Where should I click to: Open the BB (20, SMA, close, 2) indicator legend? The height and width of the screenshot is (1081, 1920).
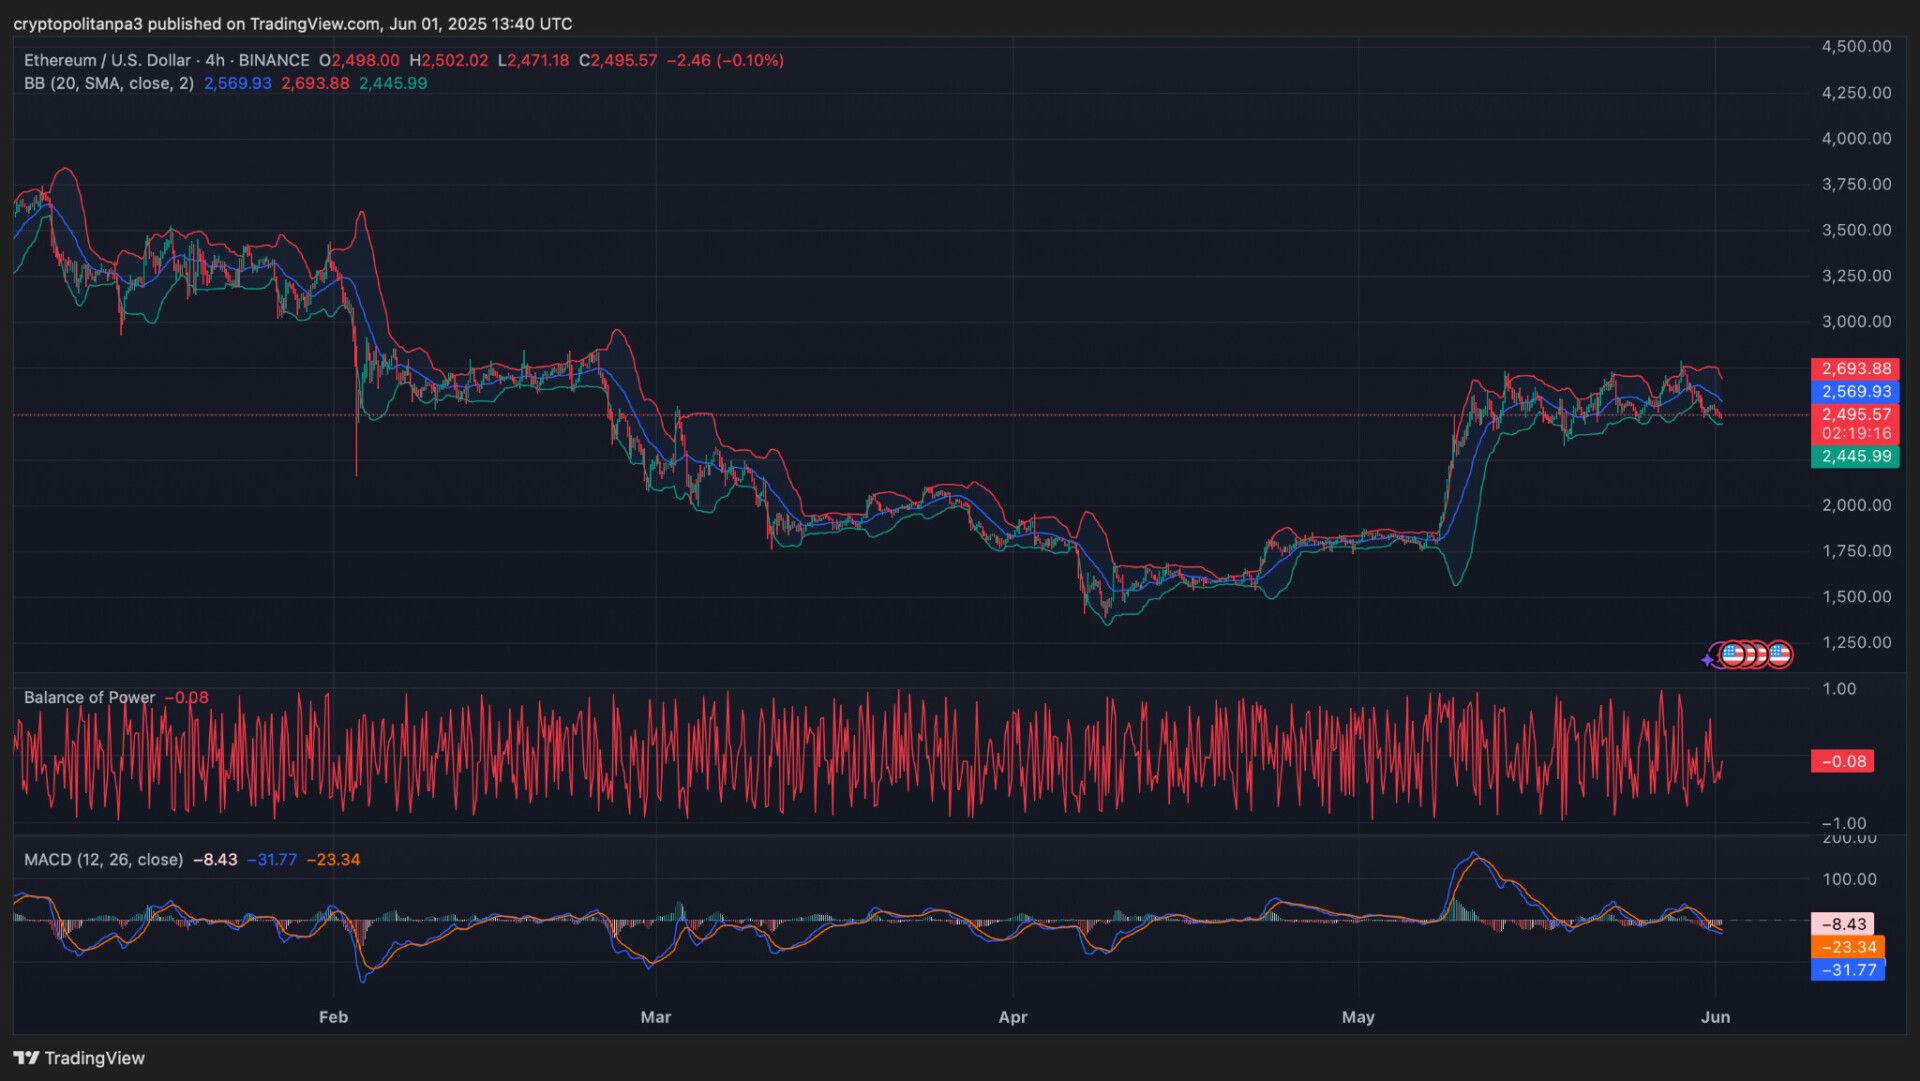click(109, 83)
